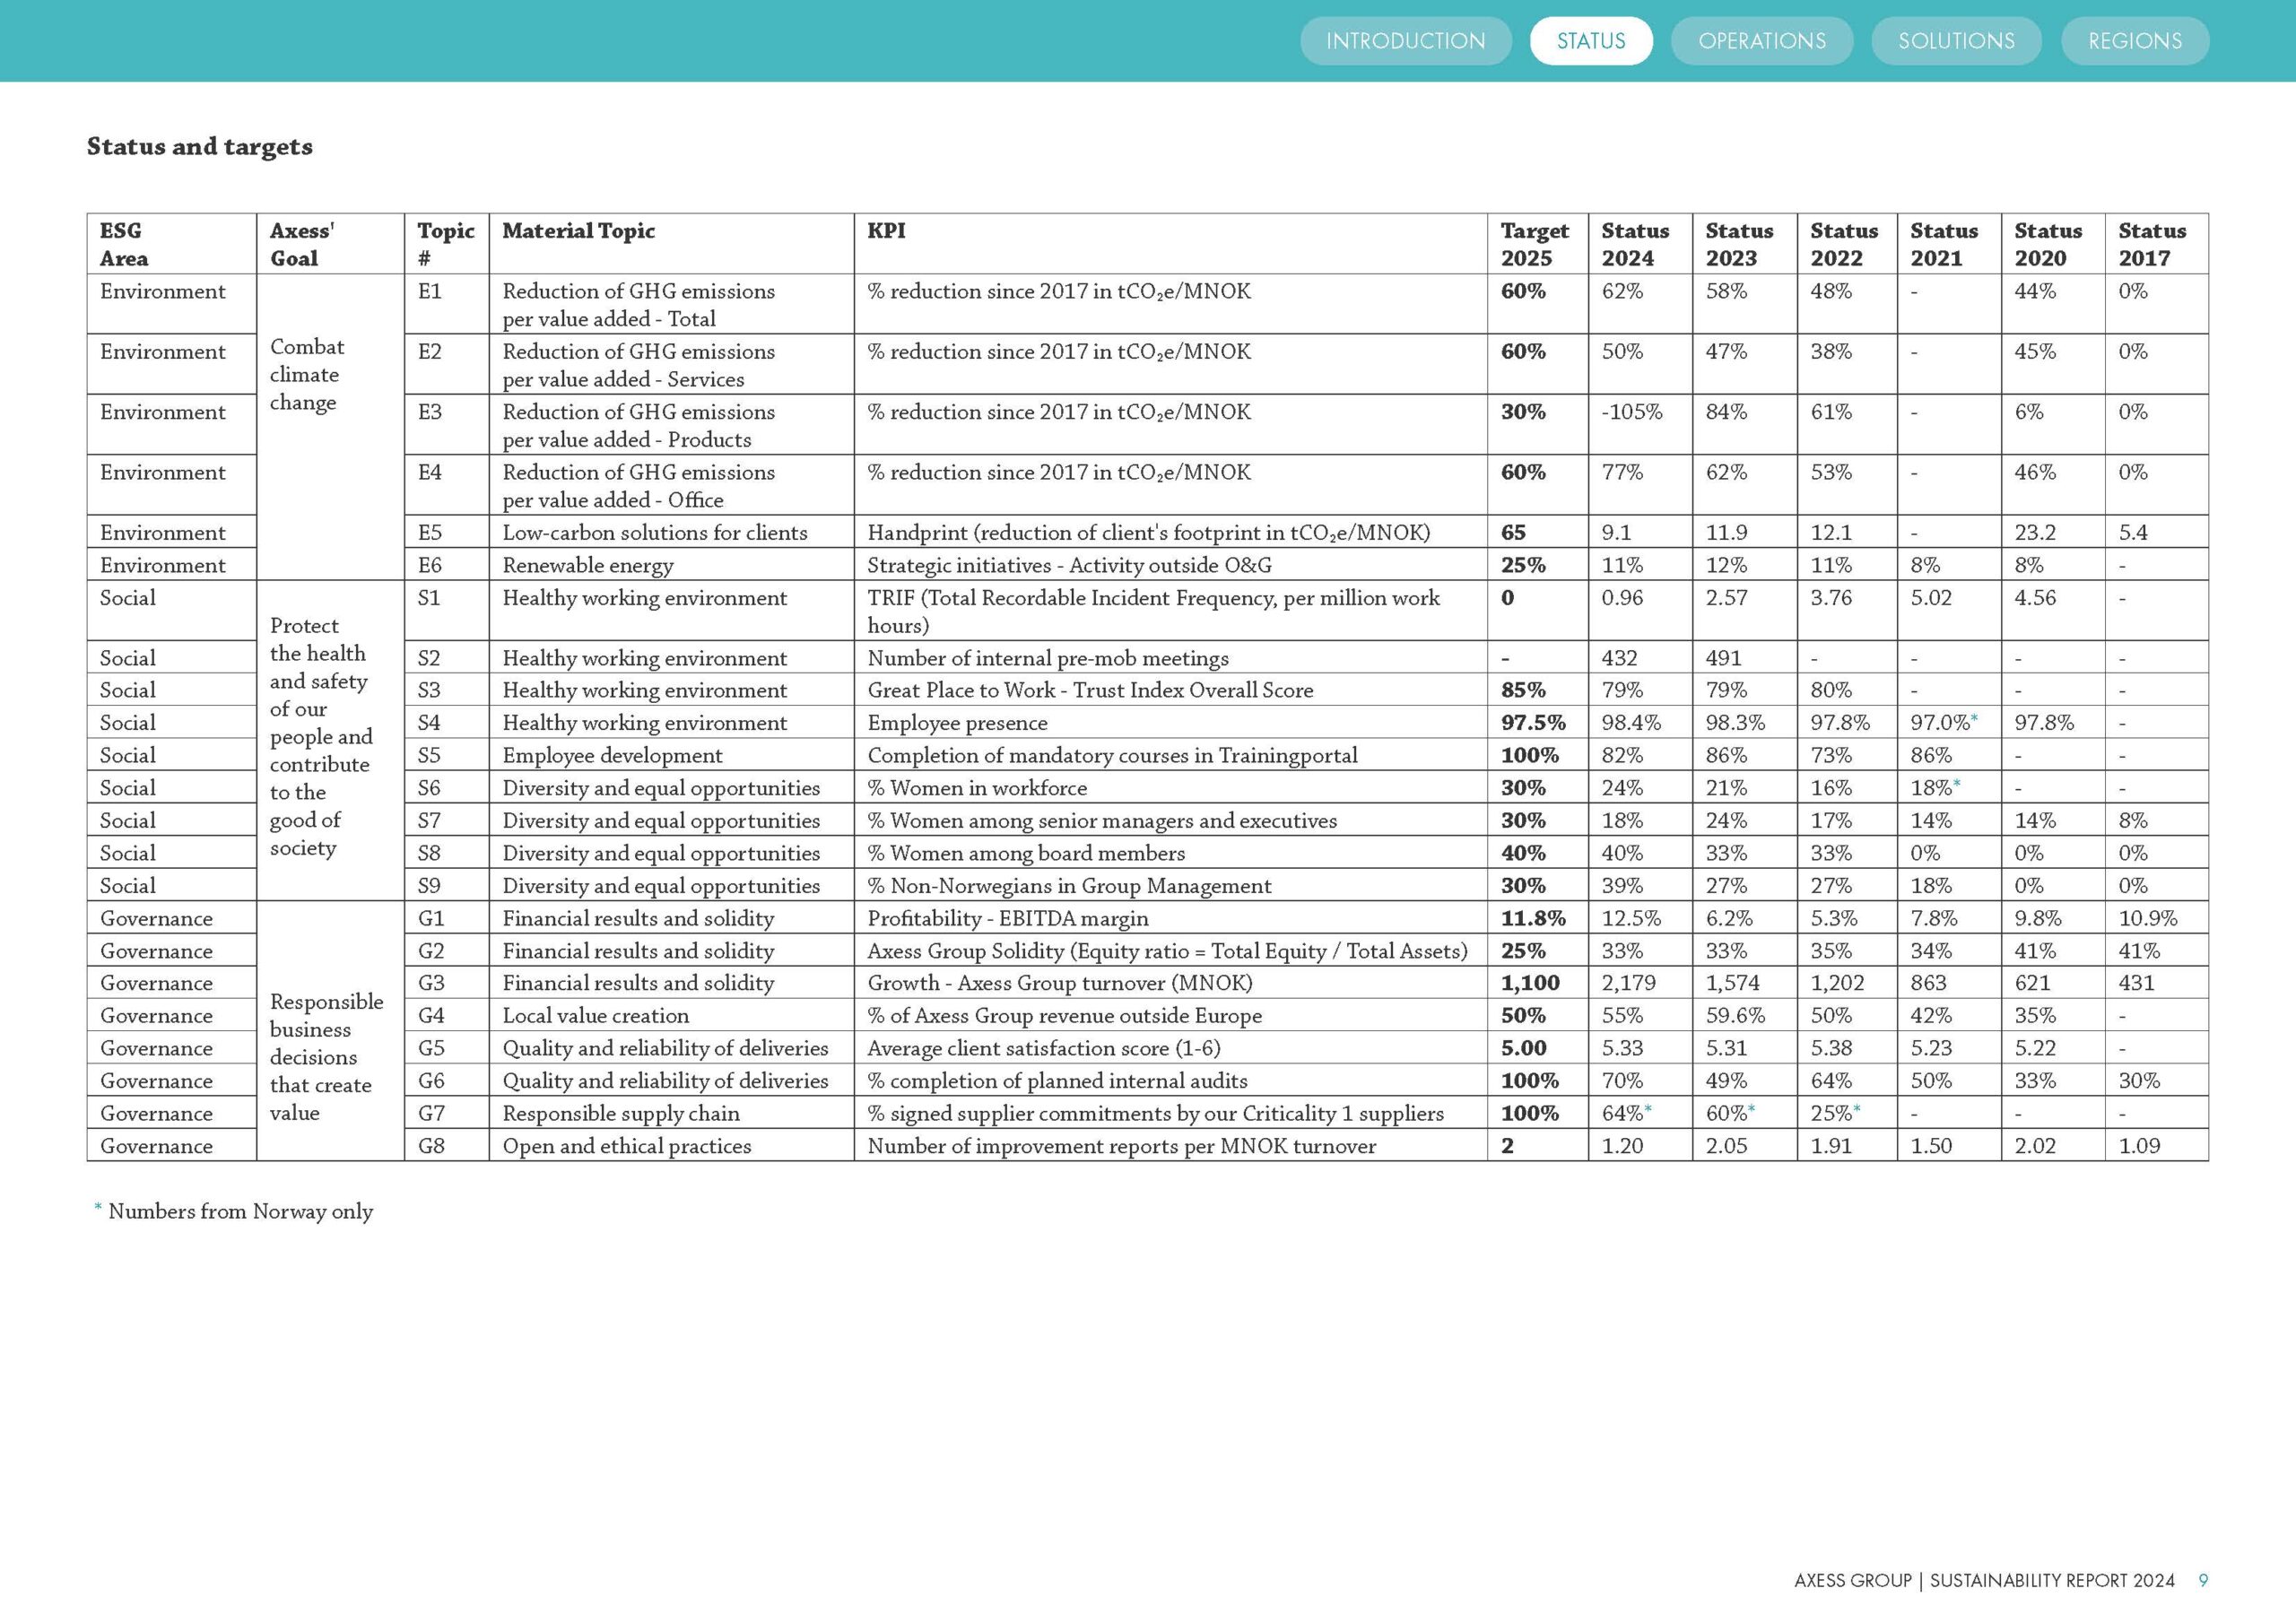Open the INTRODUCTION tab

(x=1405, y=41)
